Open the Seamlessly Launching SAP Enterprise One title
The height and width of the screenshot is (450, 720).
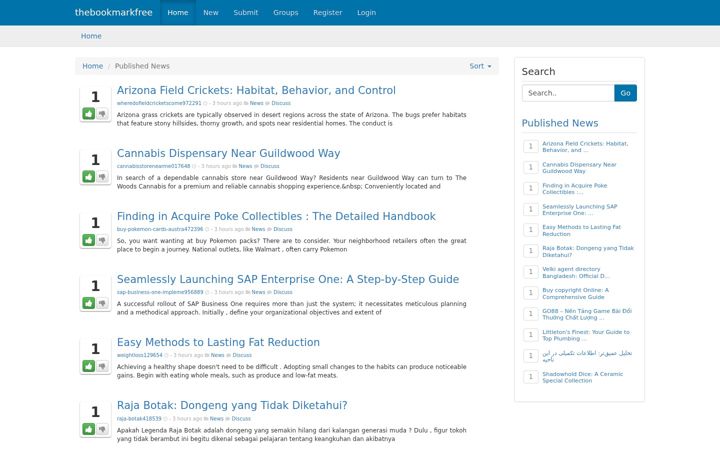[x=287, y=279]
